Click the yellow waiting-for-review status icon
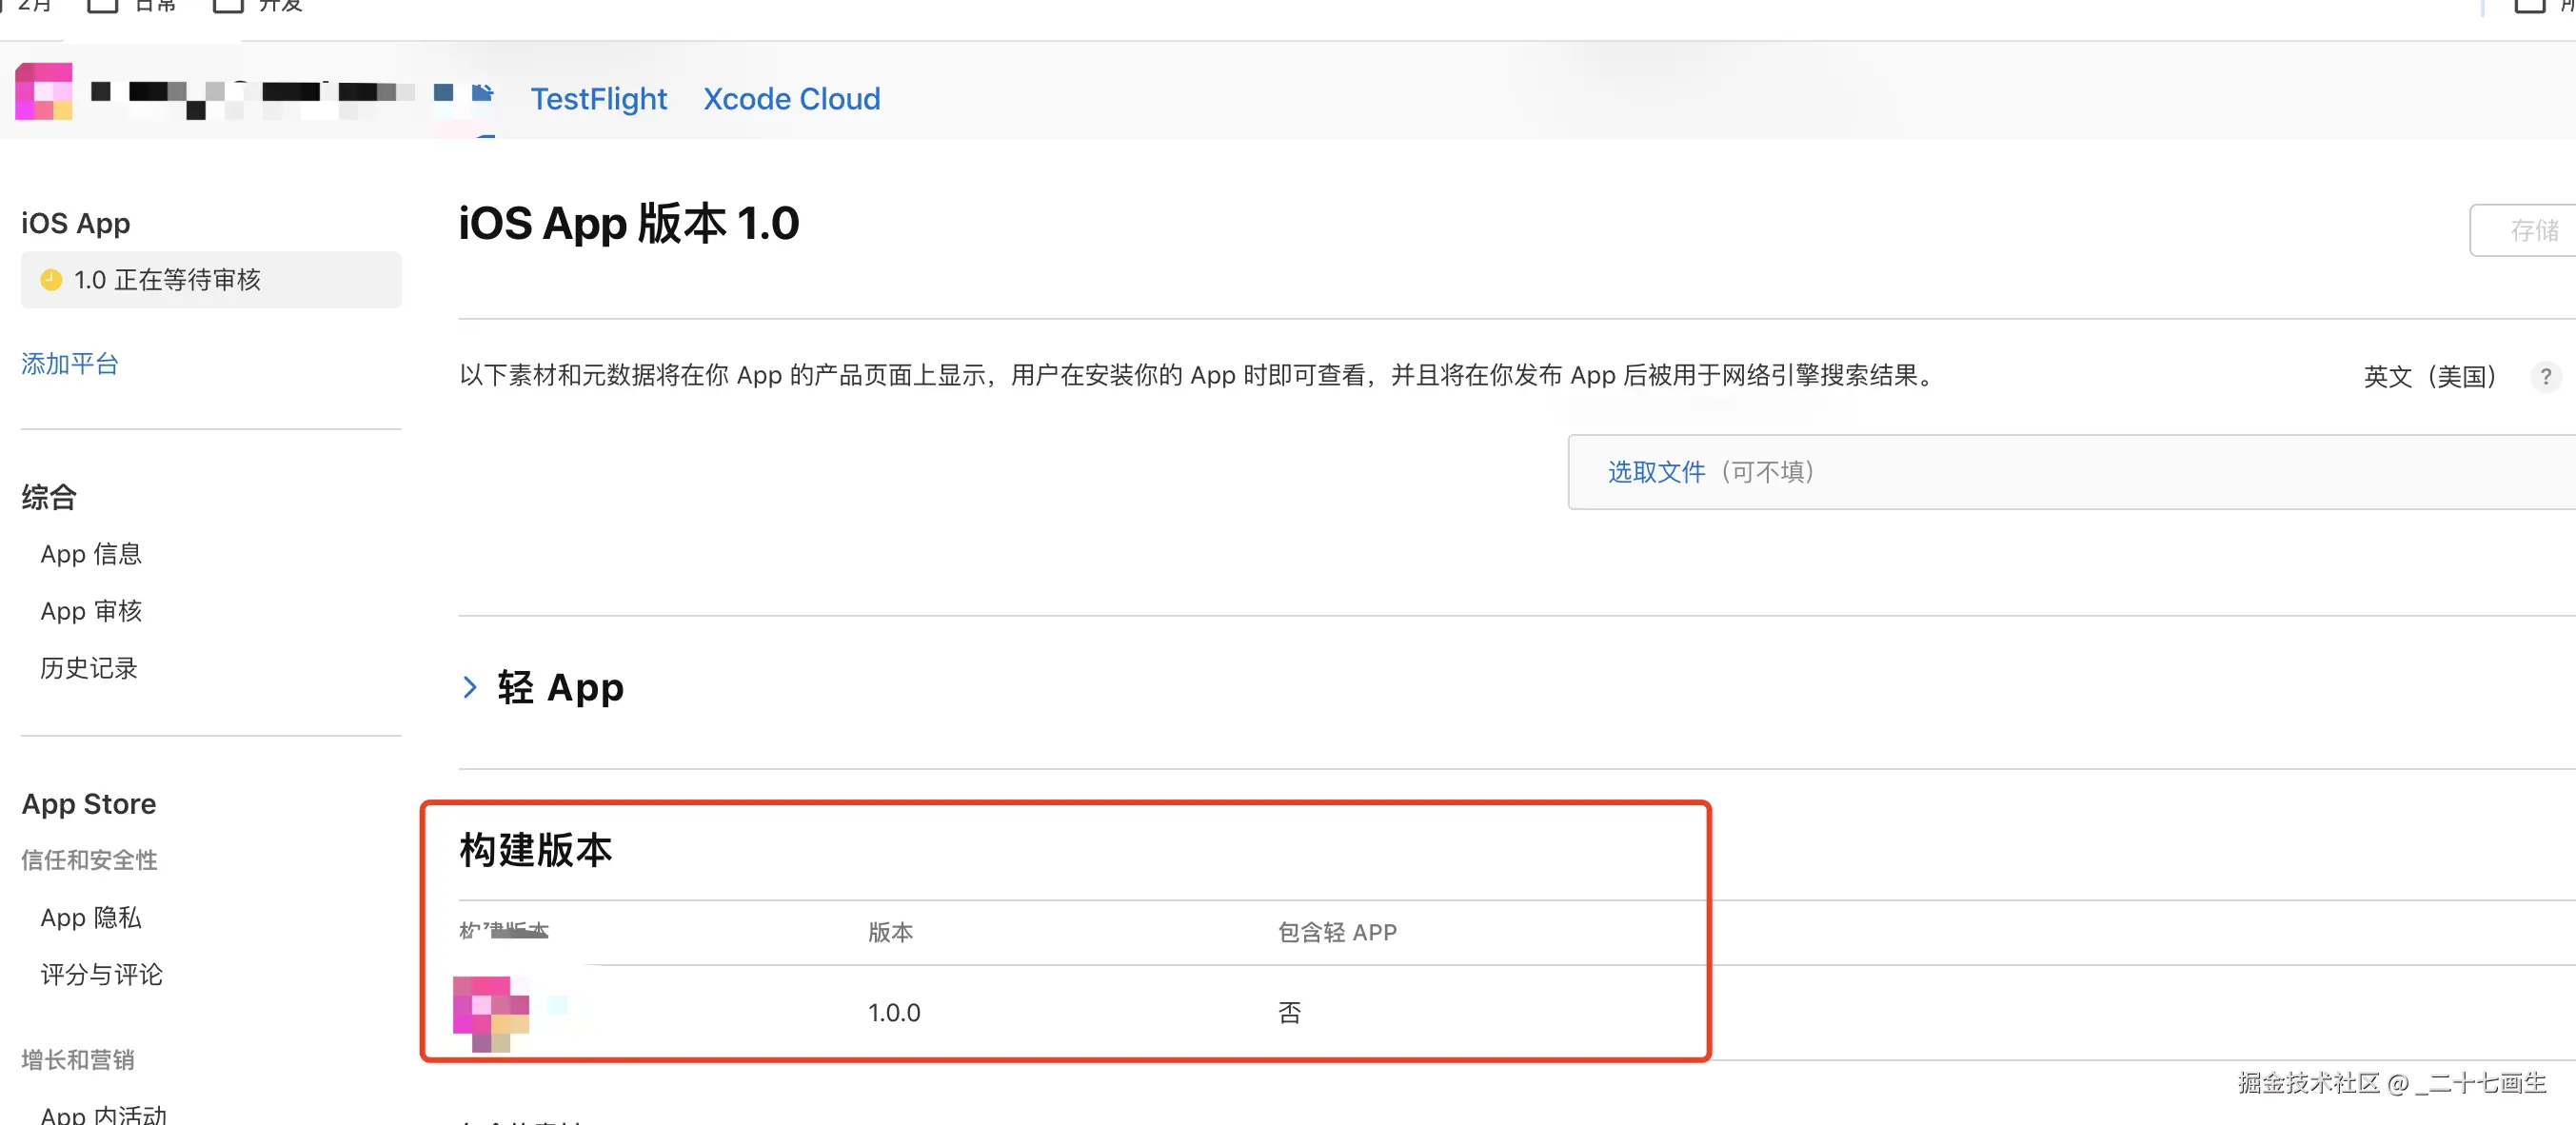Image resolution: width=2576 pixels, height=1125 pixels. [51, 280]
